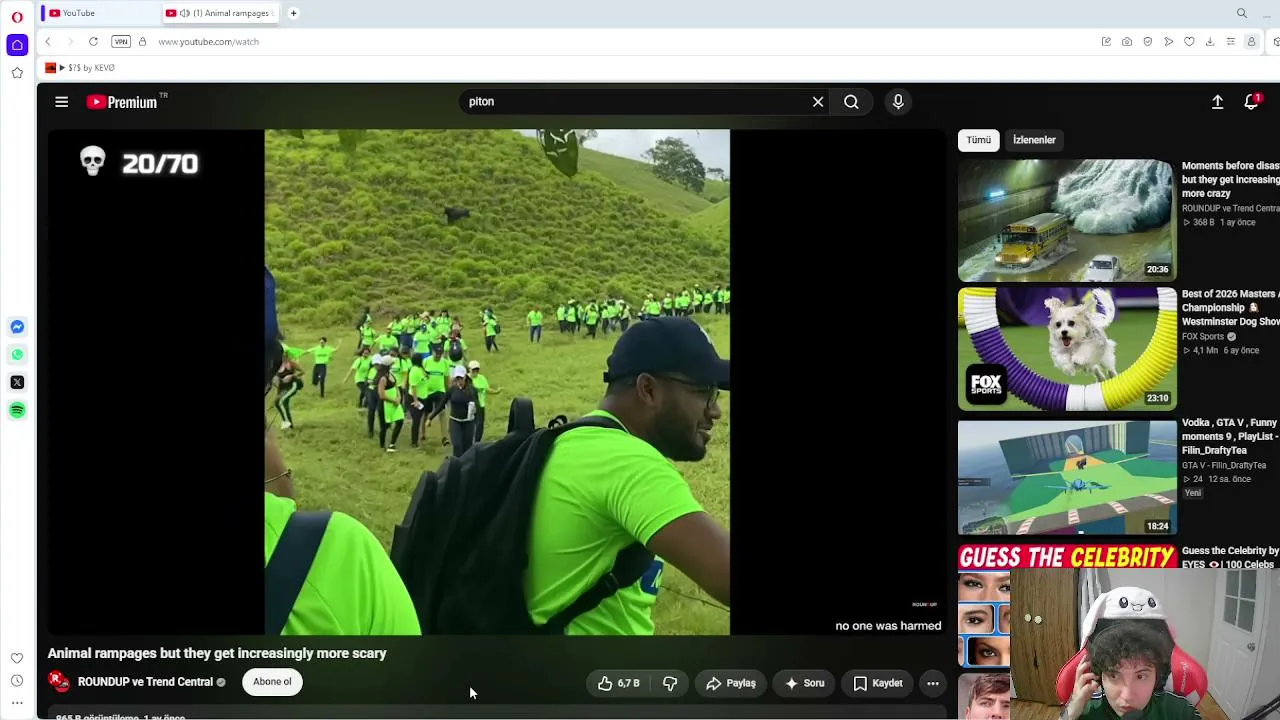This screenshot has height=720, width=1280.
Task: Open 'Guess the Celebrity' video title
Action: coord(1231,557)
